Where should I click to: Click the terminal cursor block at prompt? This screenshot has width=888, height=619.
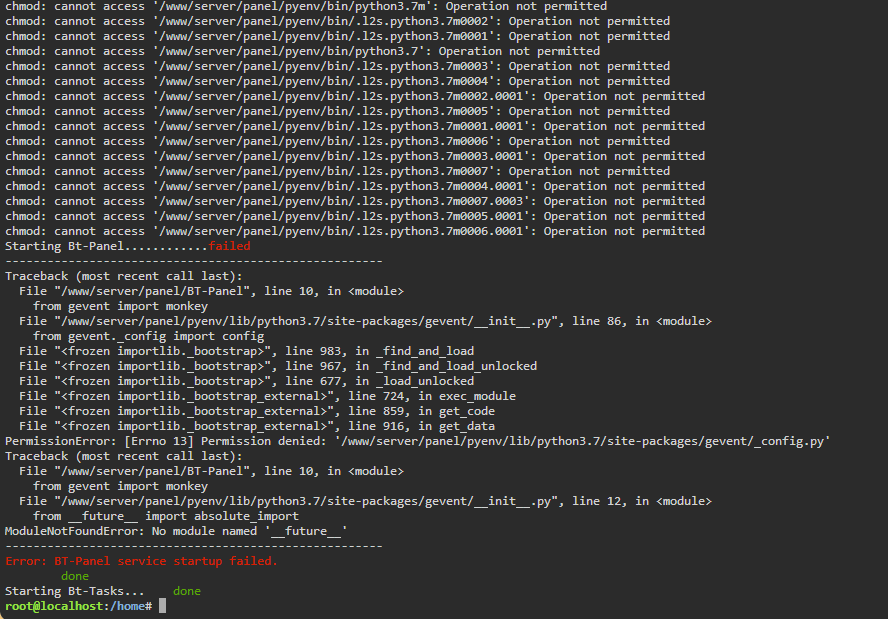coord(163,606)
